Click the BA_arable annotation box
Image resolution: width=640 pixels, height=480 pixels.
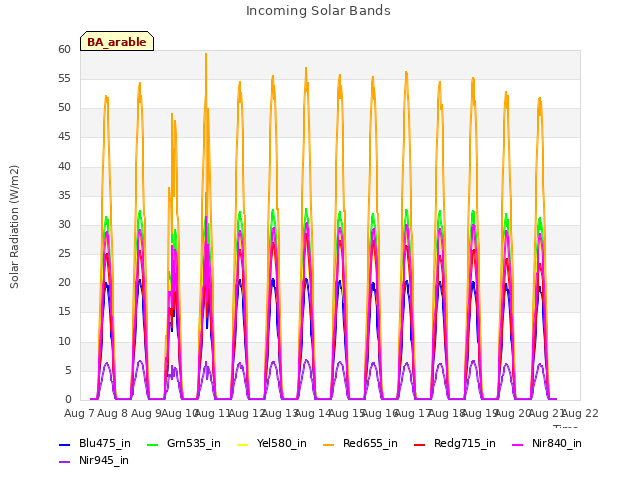pos(117,41)
